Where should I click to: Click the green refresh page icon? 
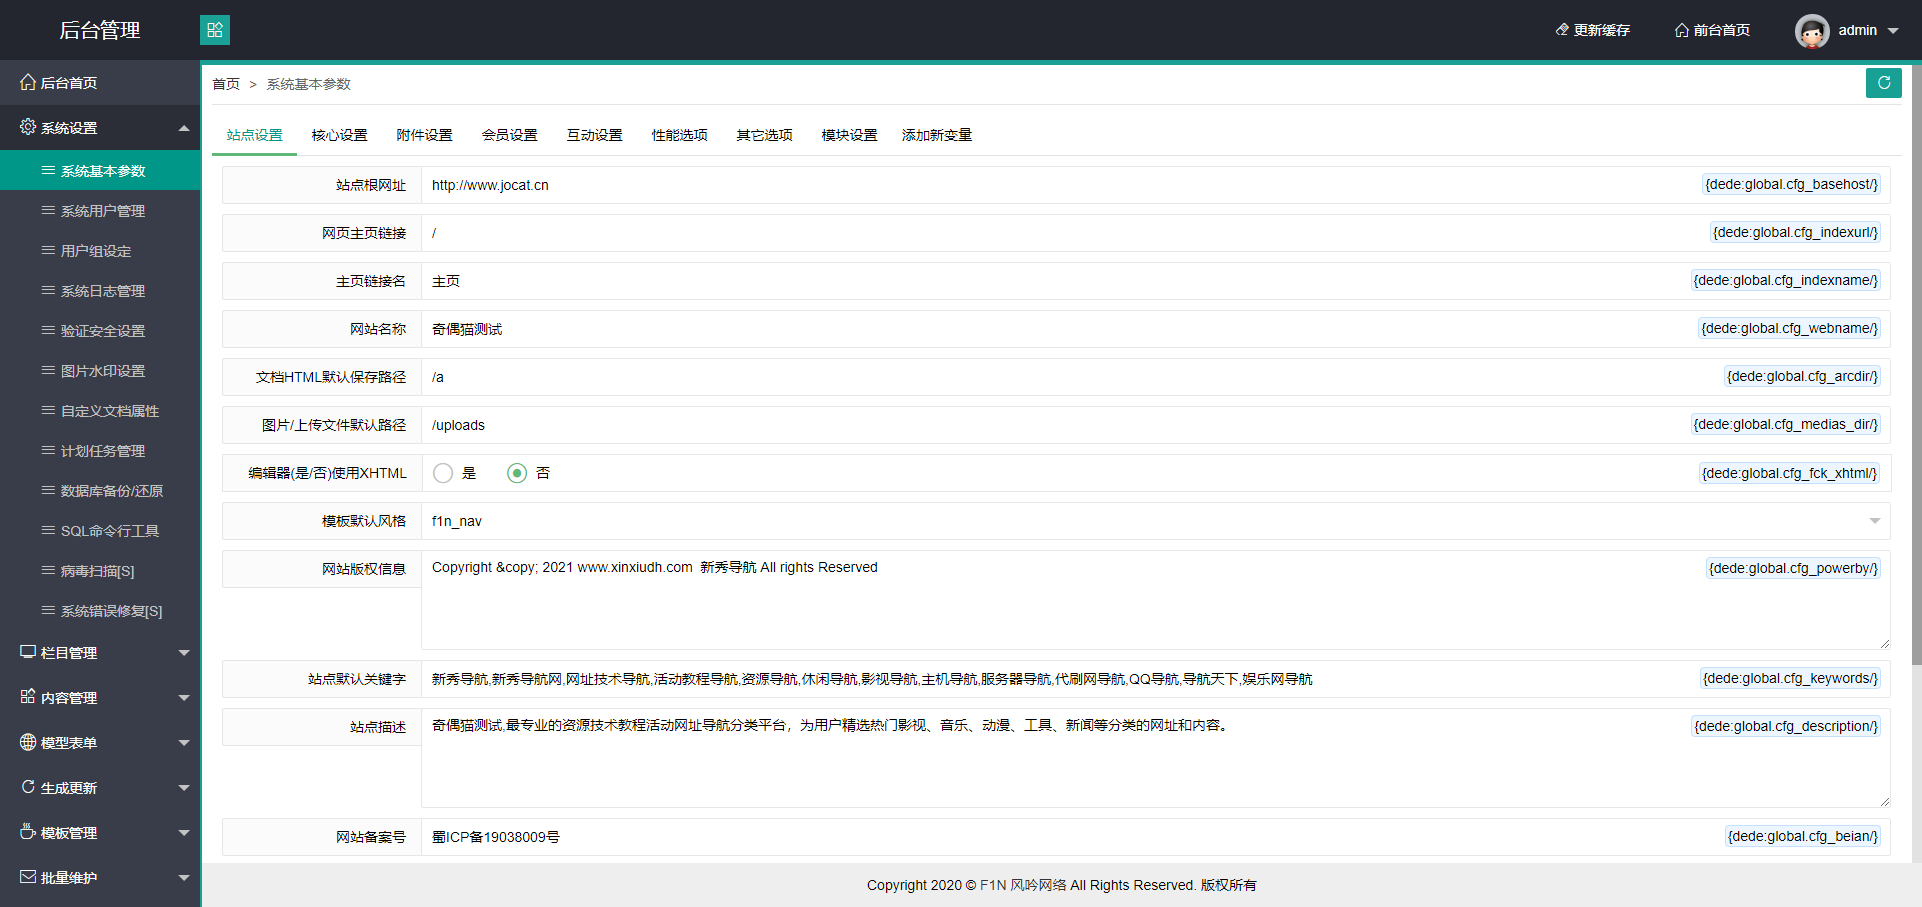click(x=1884, y=83)
